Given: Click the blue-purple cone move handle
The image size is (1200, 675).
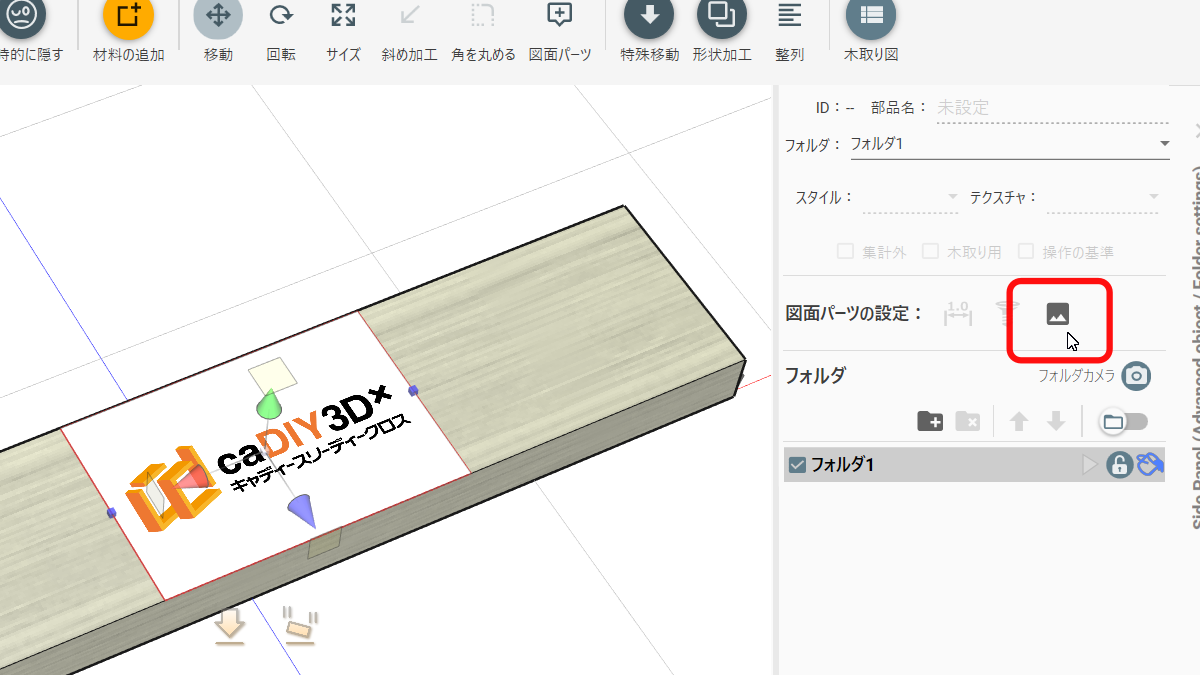Looking at the screenshot, I should click(302, 510).
